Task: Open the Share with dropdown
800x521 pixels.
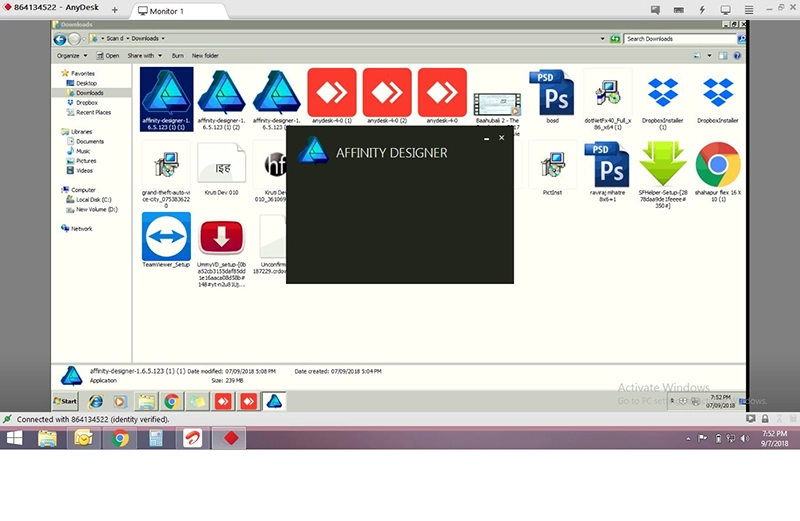Action: [144, 56]
